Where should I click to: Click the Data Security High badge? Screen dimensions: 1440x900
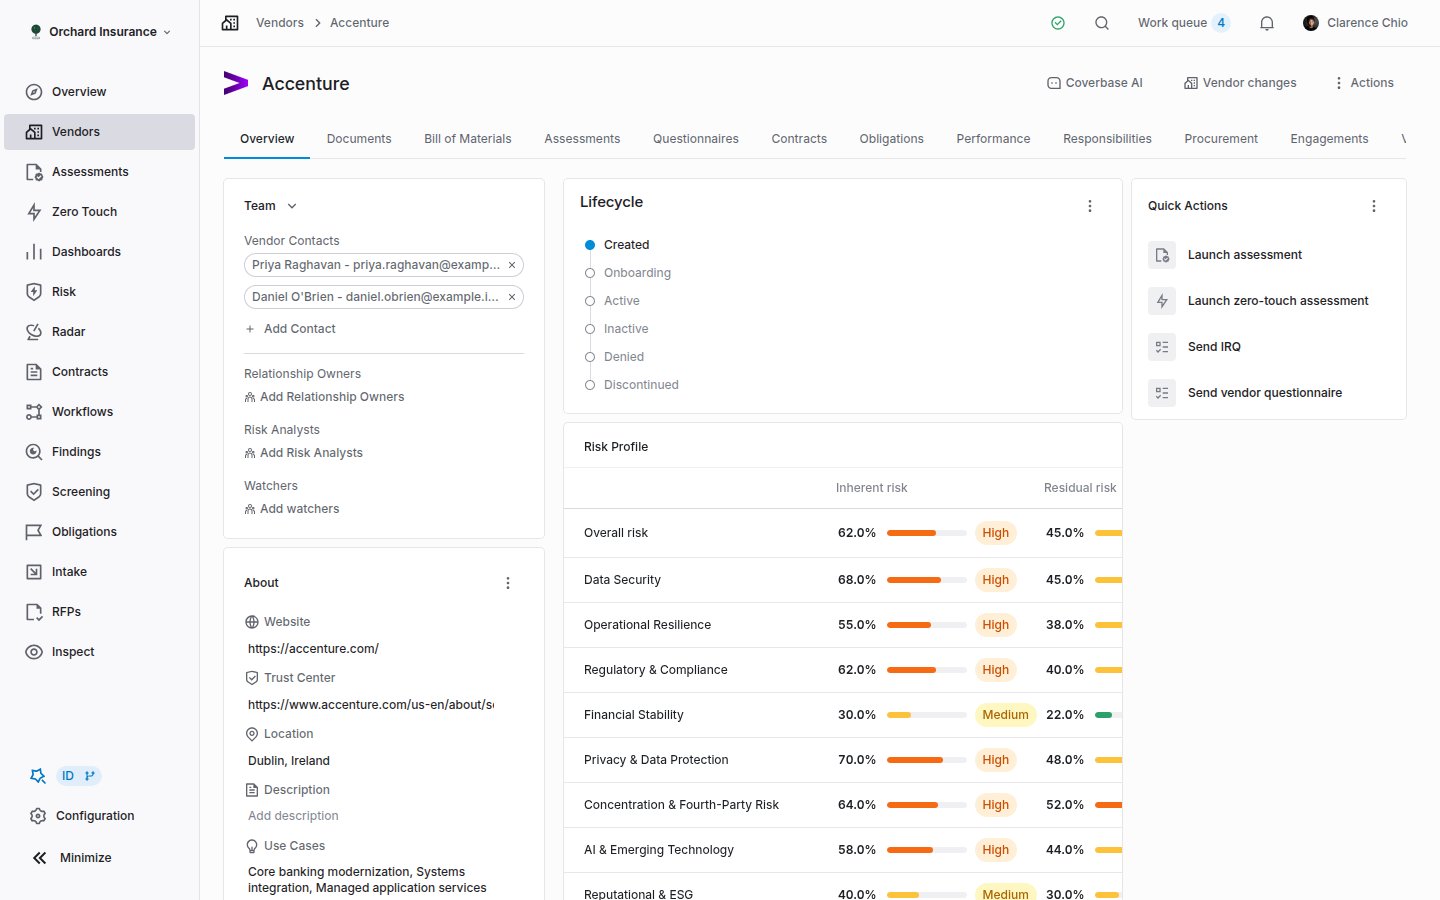click(x=996, y=580)
